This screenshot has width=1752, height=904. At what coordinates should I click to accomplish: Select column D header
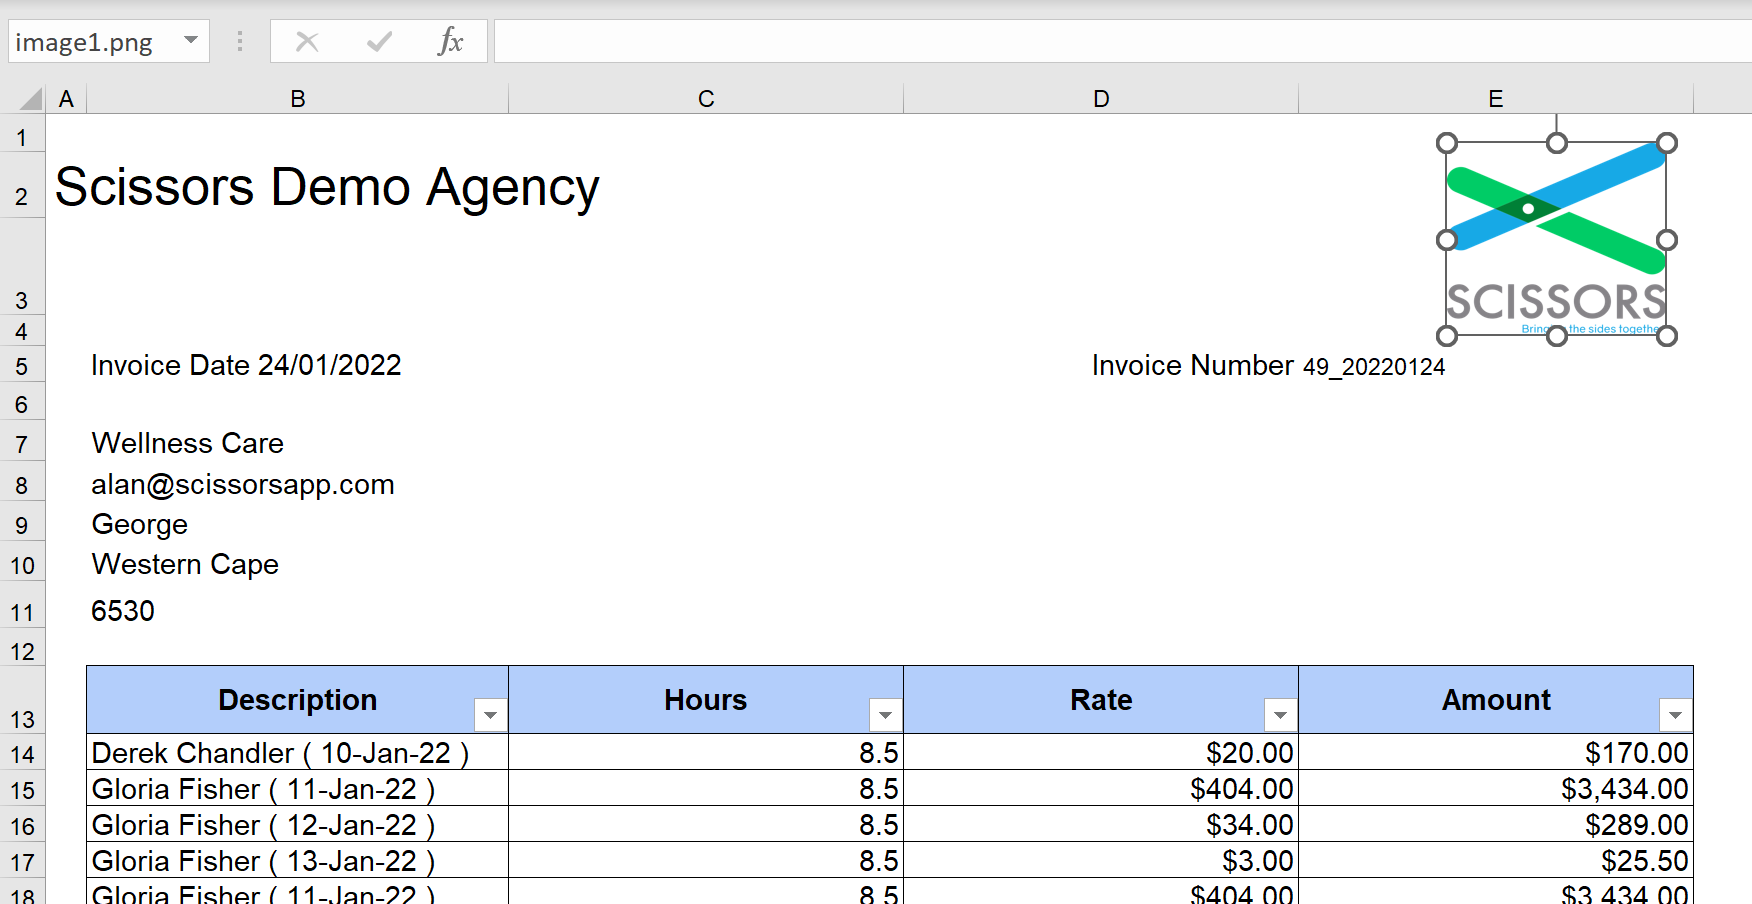click(1101, 99)
